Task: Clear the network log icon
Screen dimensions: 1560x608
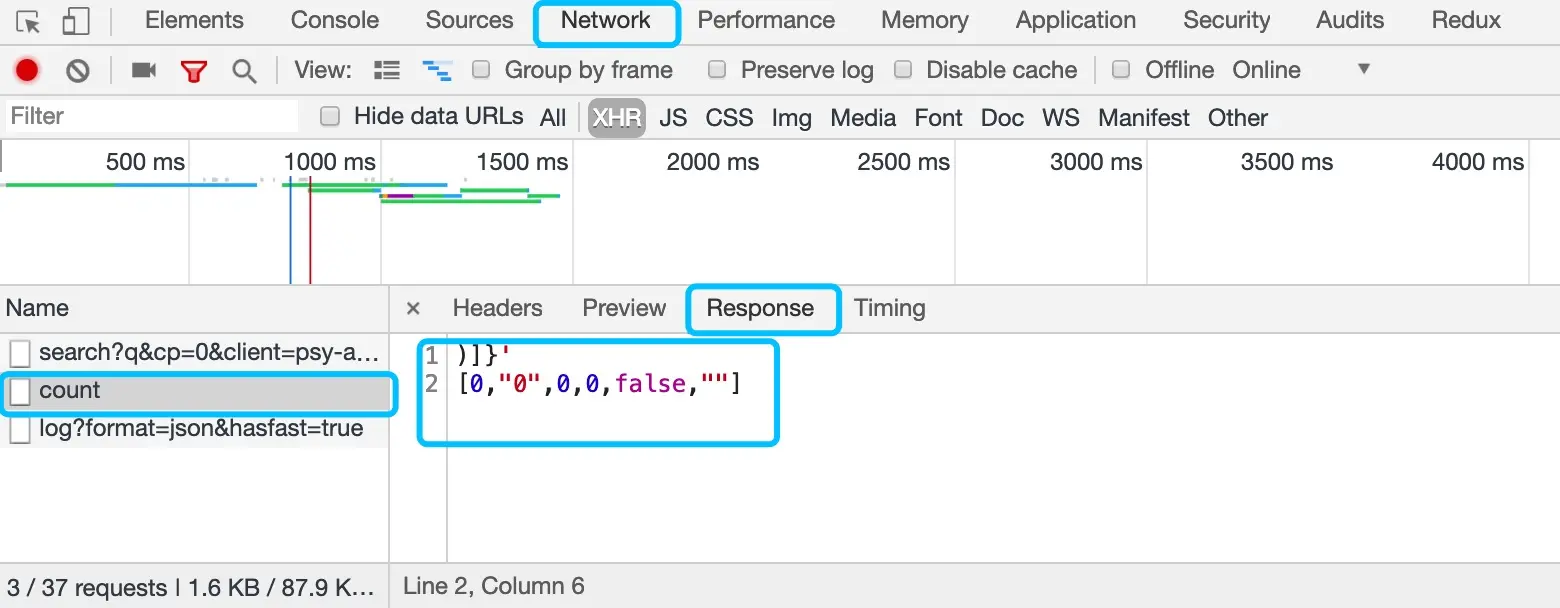Action: 78,70
